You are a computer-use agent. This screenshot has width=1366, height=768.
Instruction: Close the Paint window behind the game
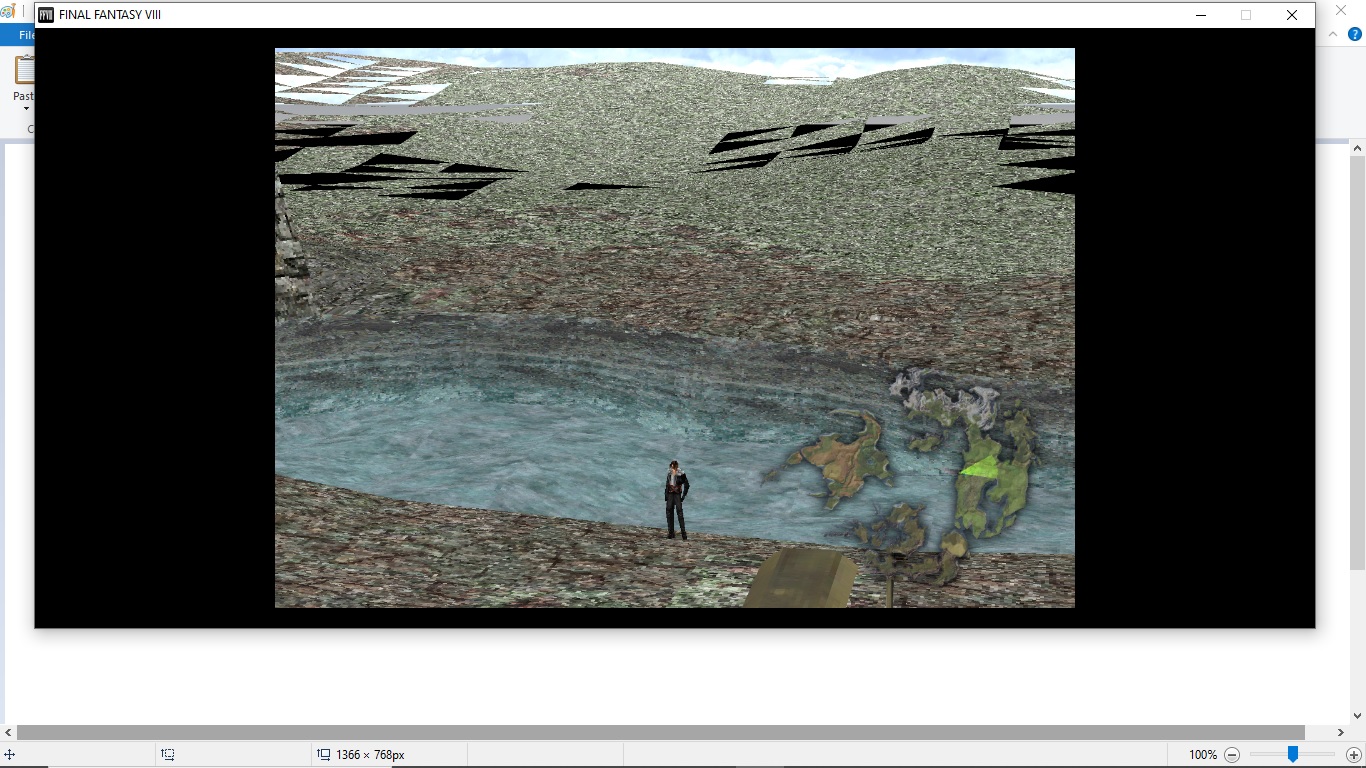pyautogui.click(x=1342, y=11)
